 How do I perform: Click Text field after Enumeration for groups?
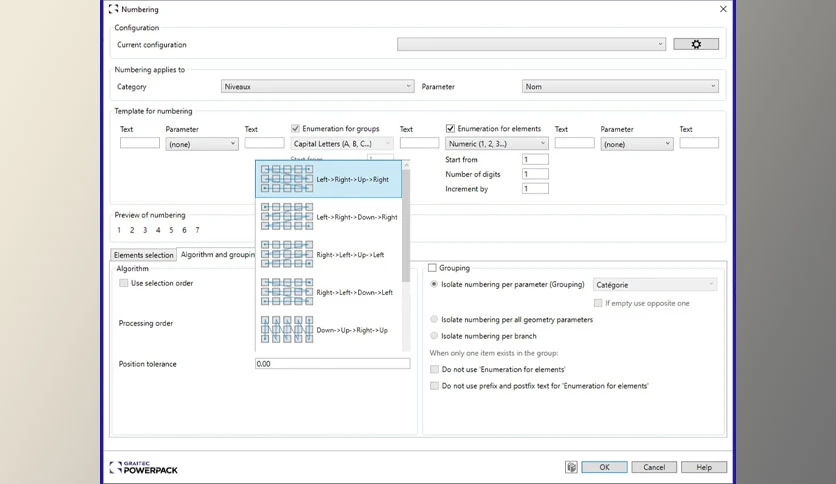[420, 143]
